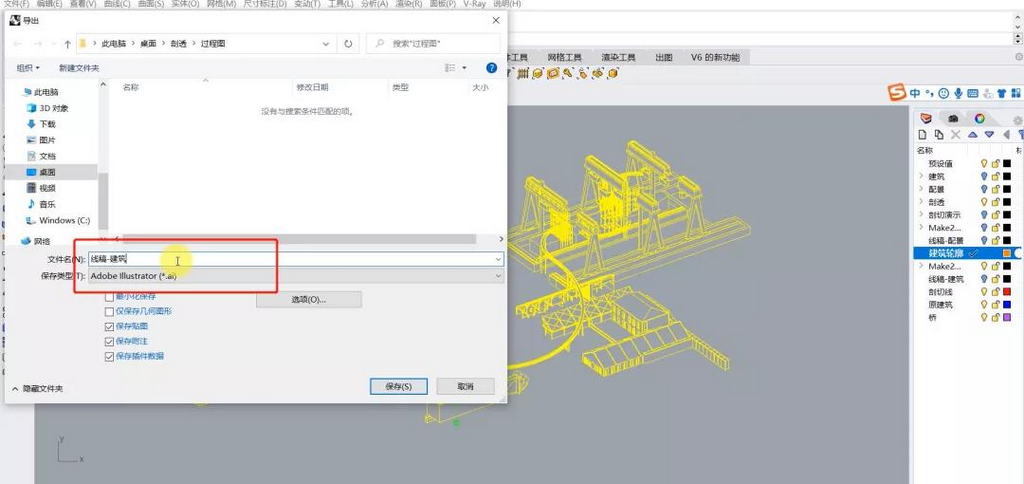Open the blue help icon in the dialog
1024x484 pixels.
491,68
